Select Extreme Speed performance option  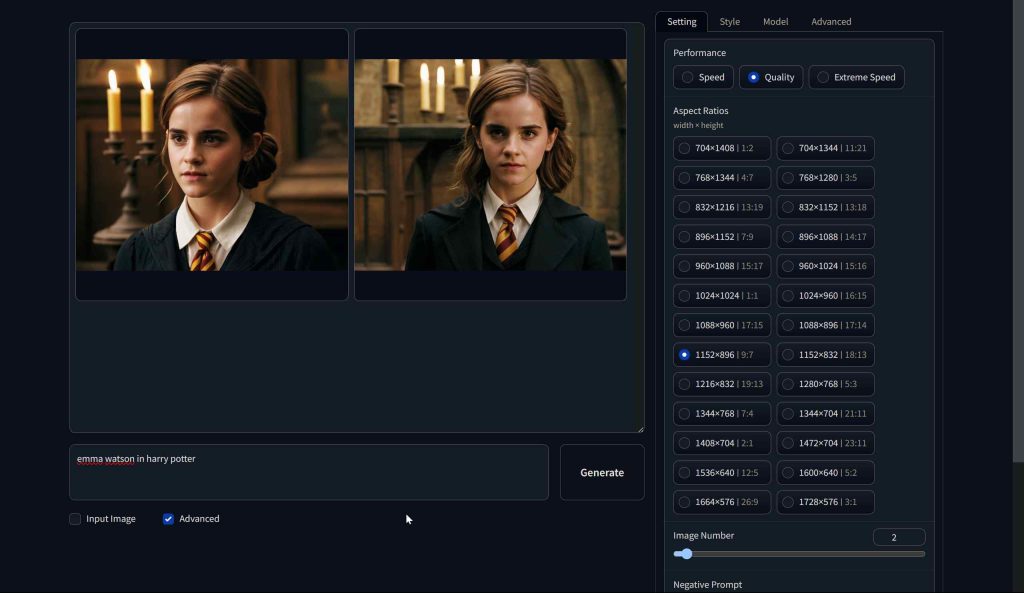(x=856, y=77)
